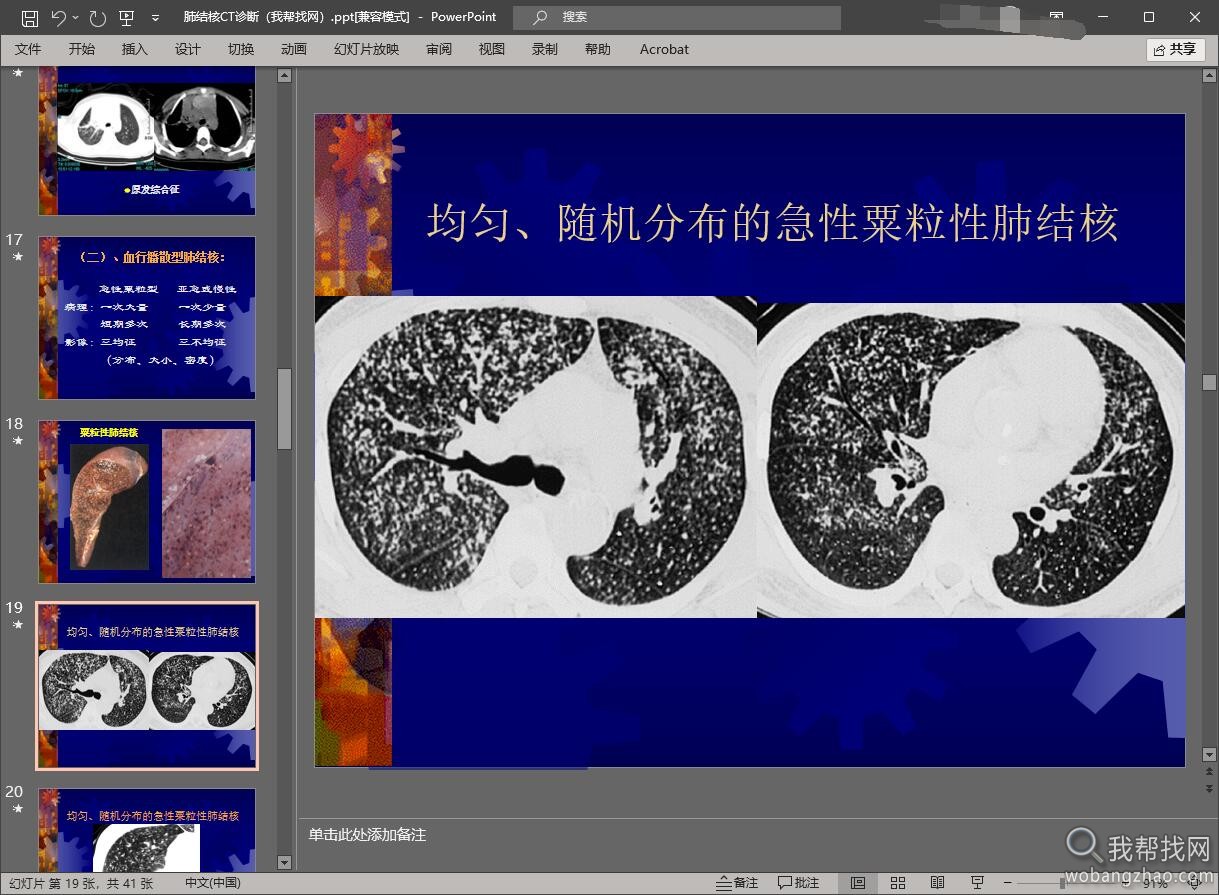Screen dimensions: 1219x895
Task: Click the 共享 share button
Action: 1175,49
